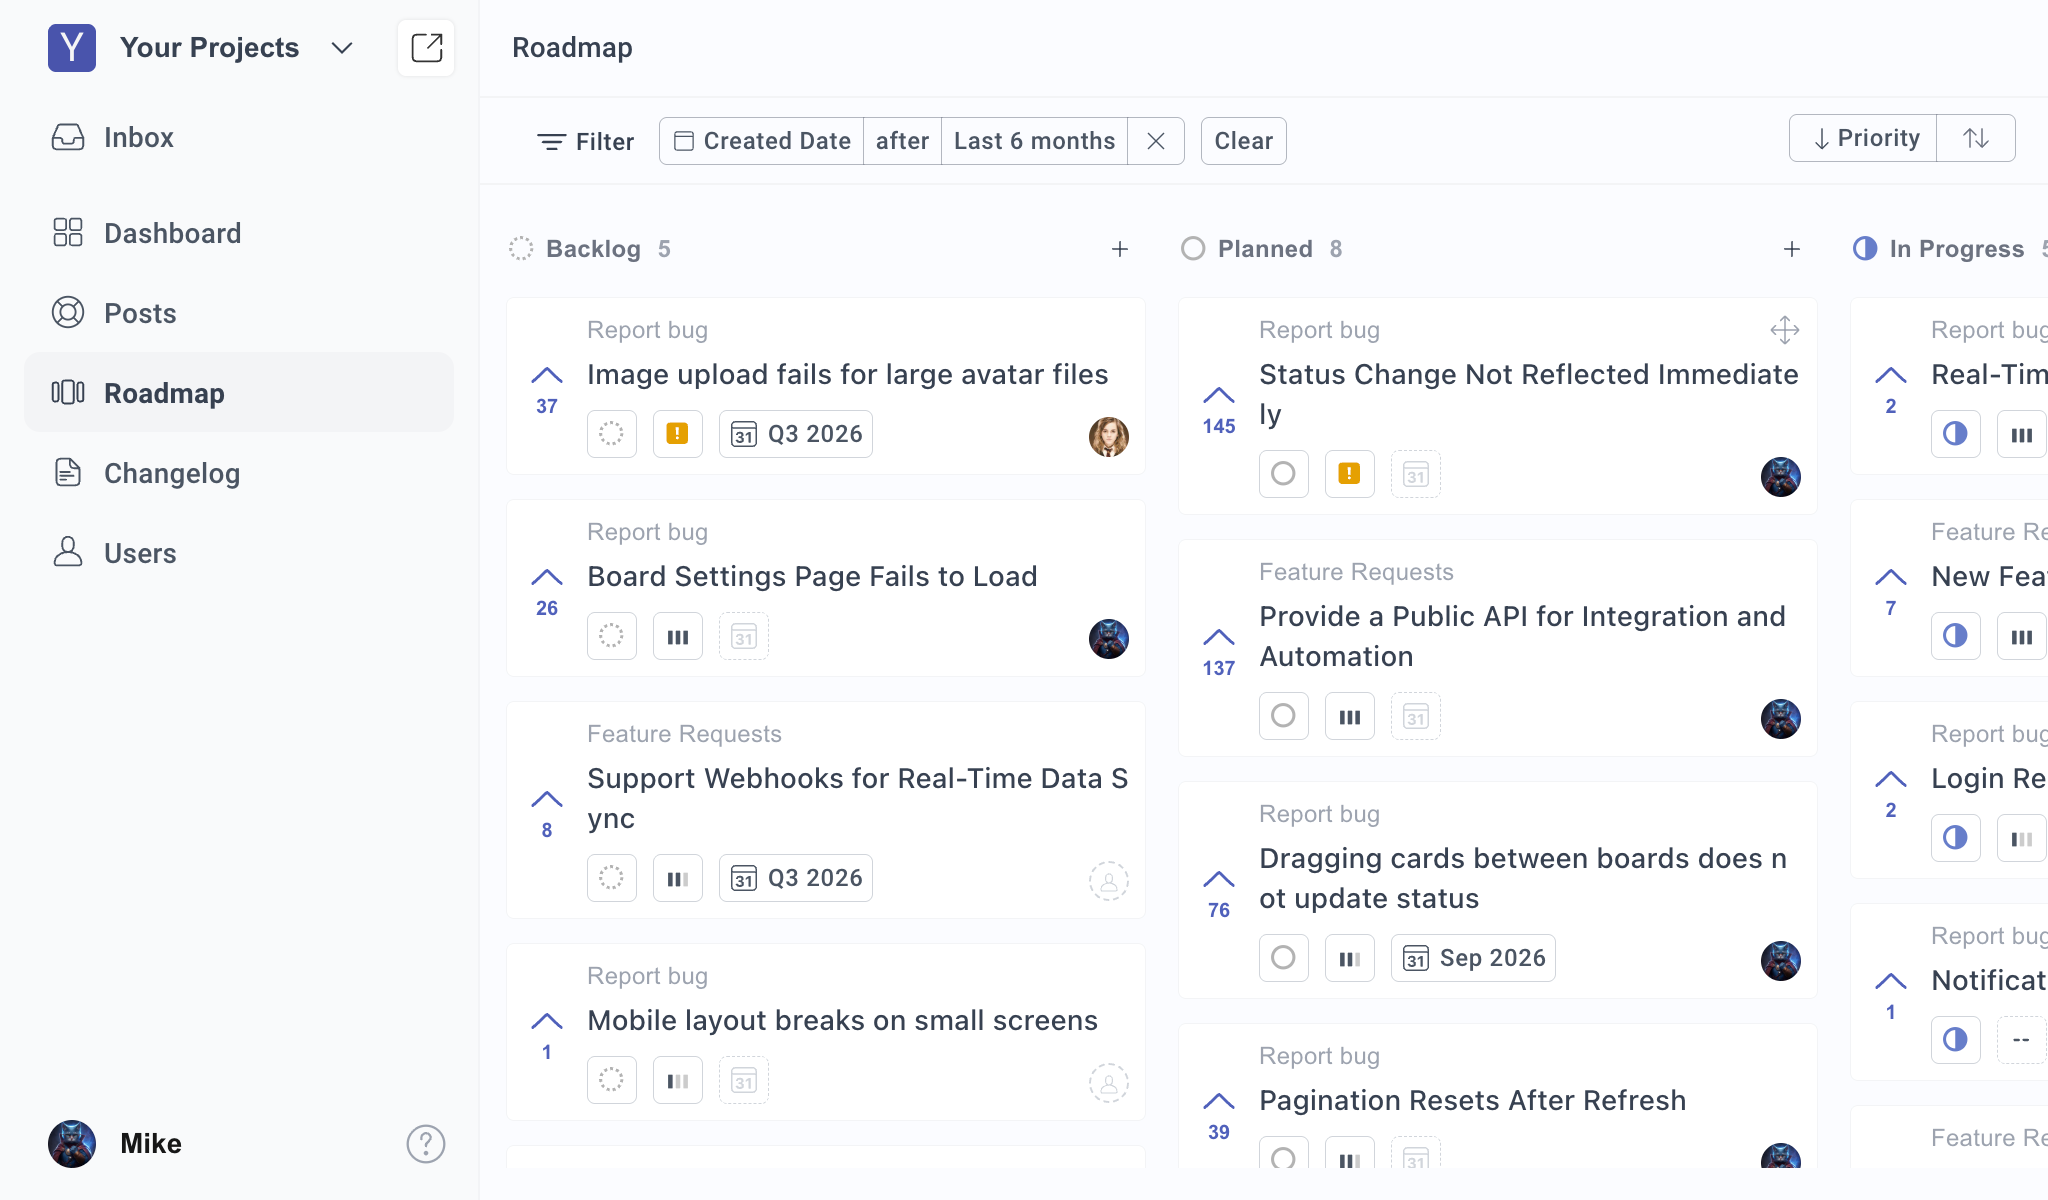This screenshot has height=1200, width=2048.
Task: Expand the Your Projects dropdown
Action: pos(341,47)
